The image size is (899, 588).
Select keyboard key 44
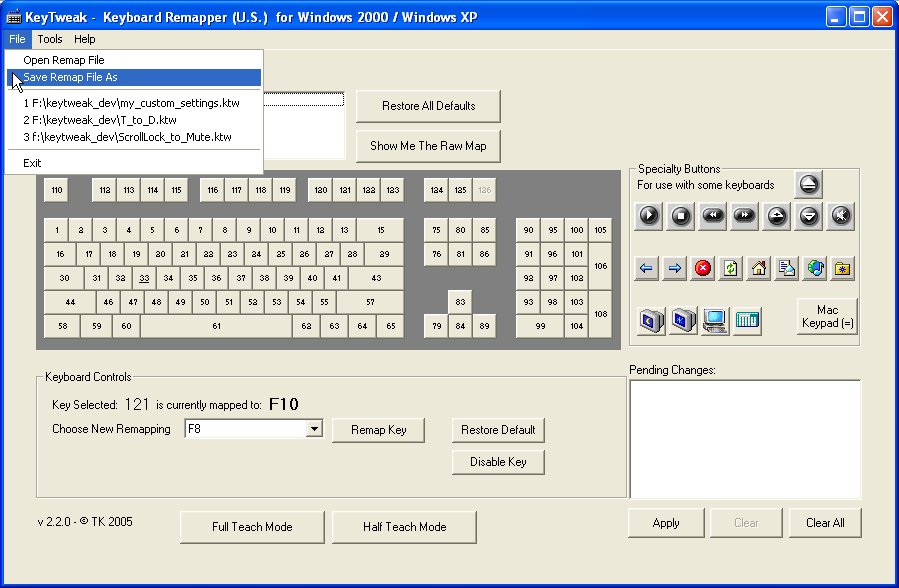tap(70, 302)
